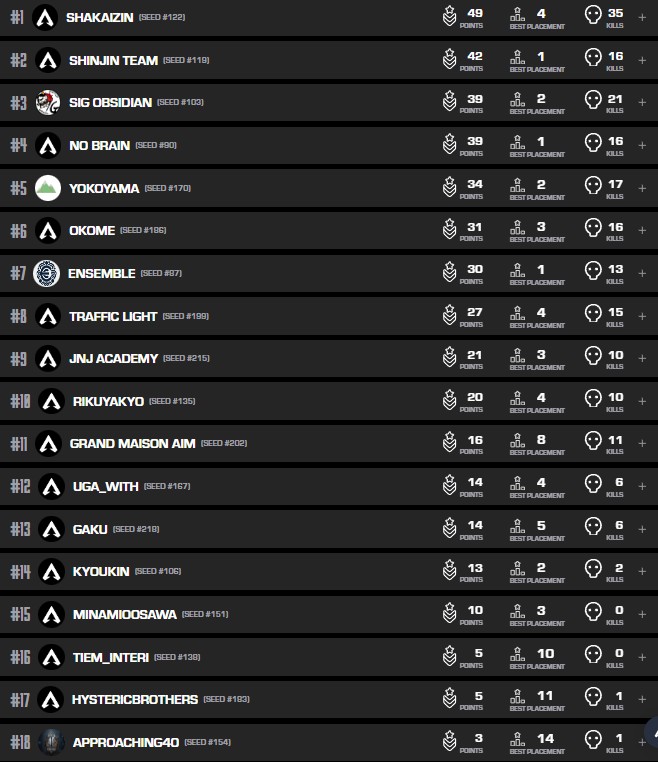Expand the SHAKAIZIN row with plus icon
The image size is (658, 762).
point(642,17)
